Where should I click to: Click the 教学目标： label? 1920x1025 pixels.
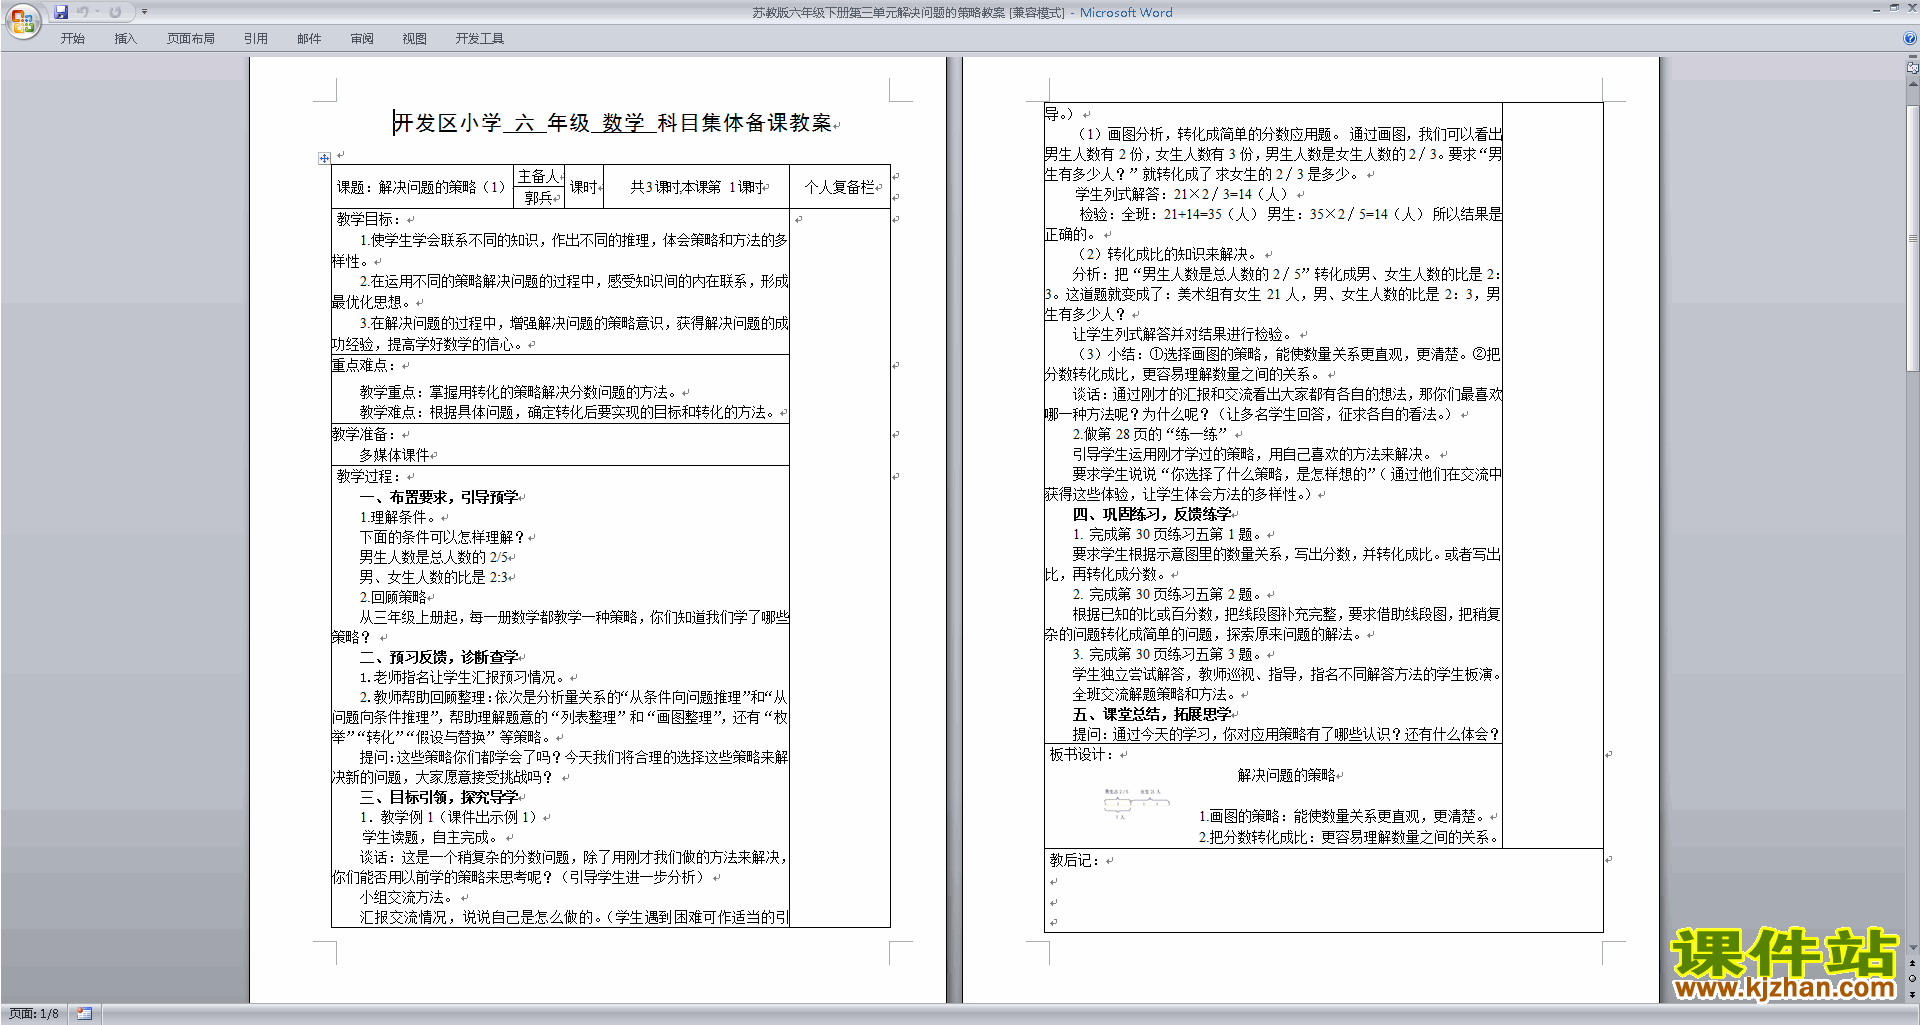[369, 219]
